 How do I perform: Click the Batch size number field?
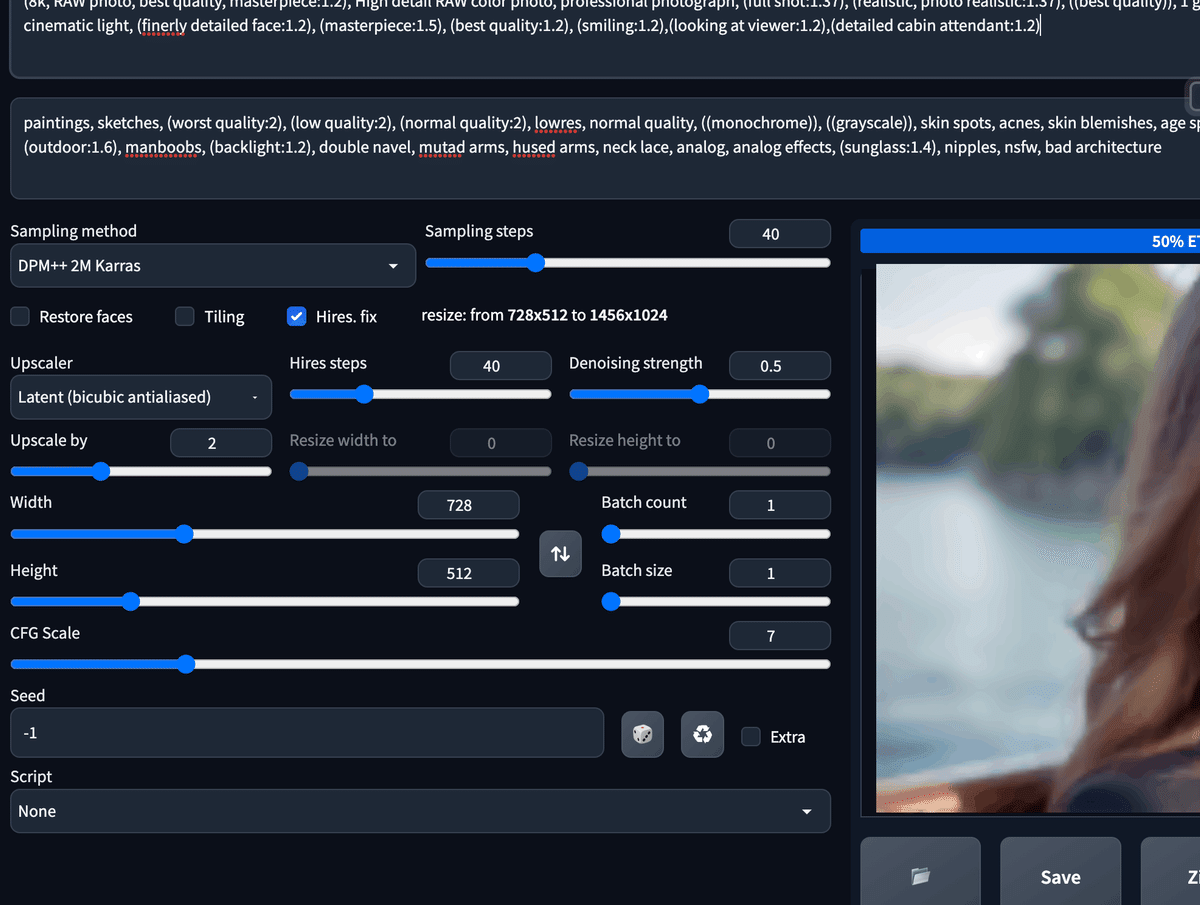click(780, 573)
